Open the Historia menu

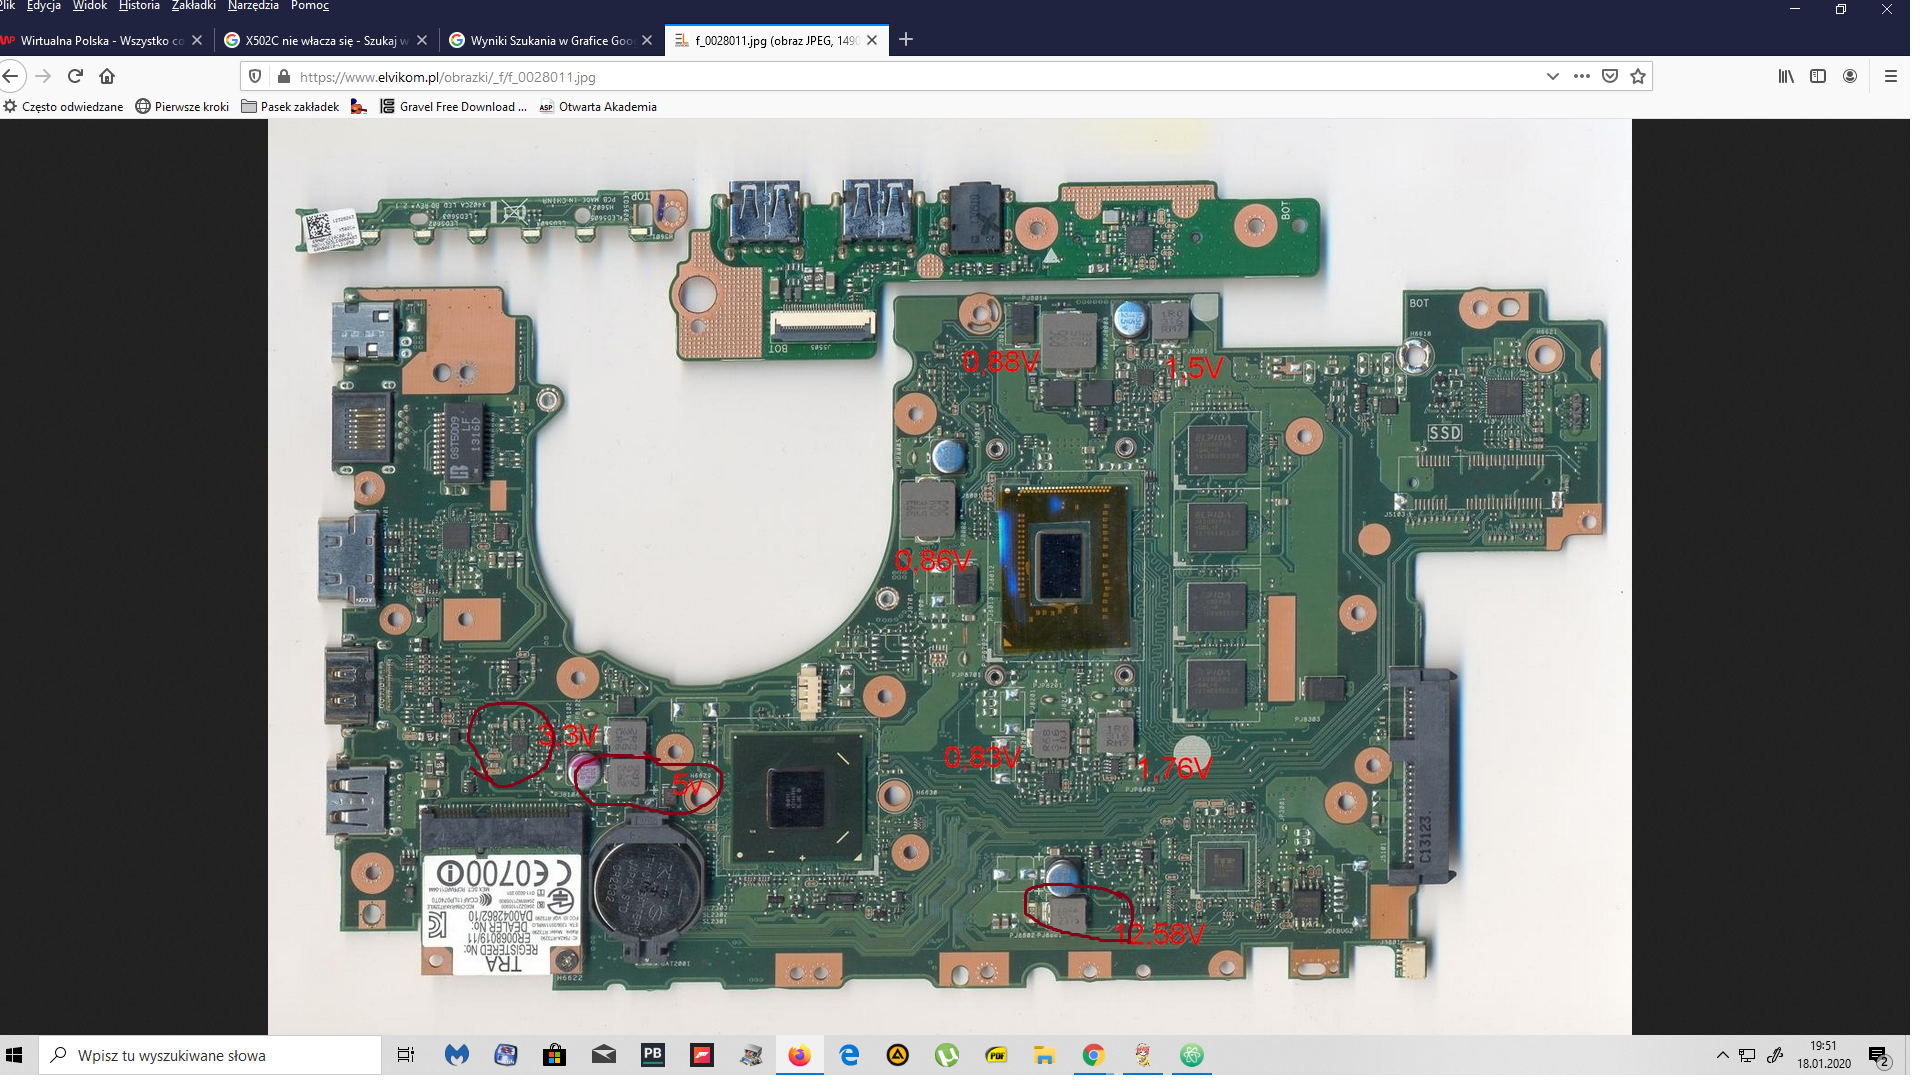tap(139, 6)
